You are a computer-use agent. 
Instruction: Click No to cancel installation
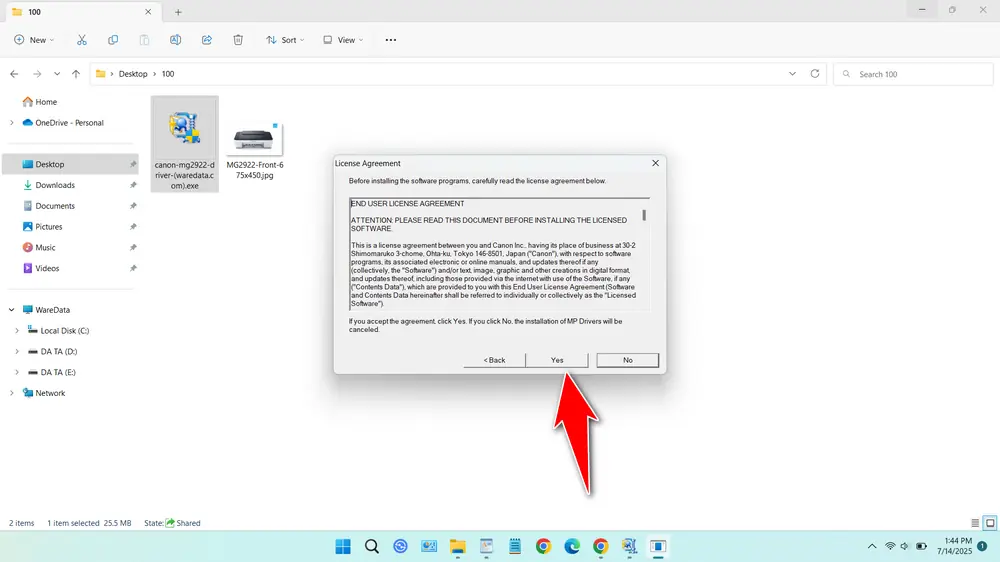click(628, 360)
